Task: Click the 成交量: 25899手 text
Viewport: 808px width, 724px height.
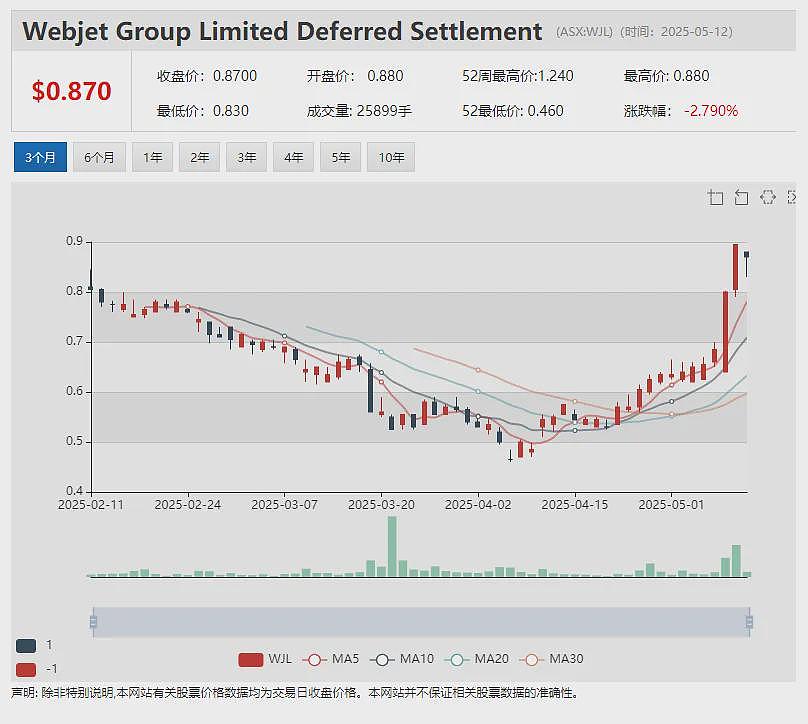Action: [x=359, y=111]
